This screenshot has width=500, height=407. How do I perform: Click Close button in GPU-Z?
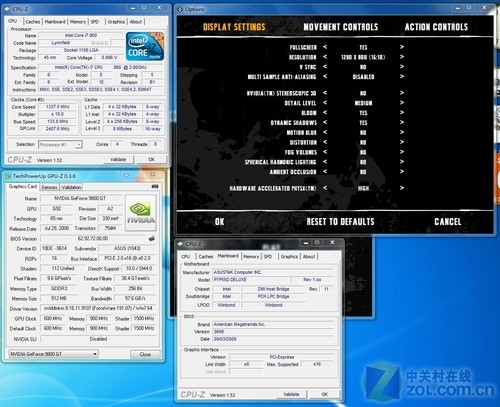pos(145,354)
